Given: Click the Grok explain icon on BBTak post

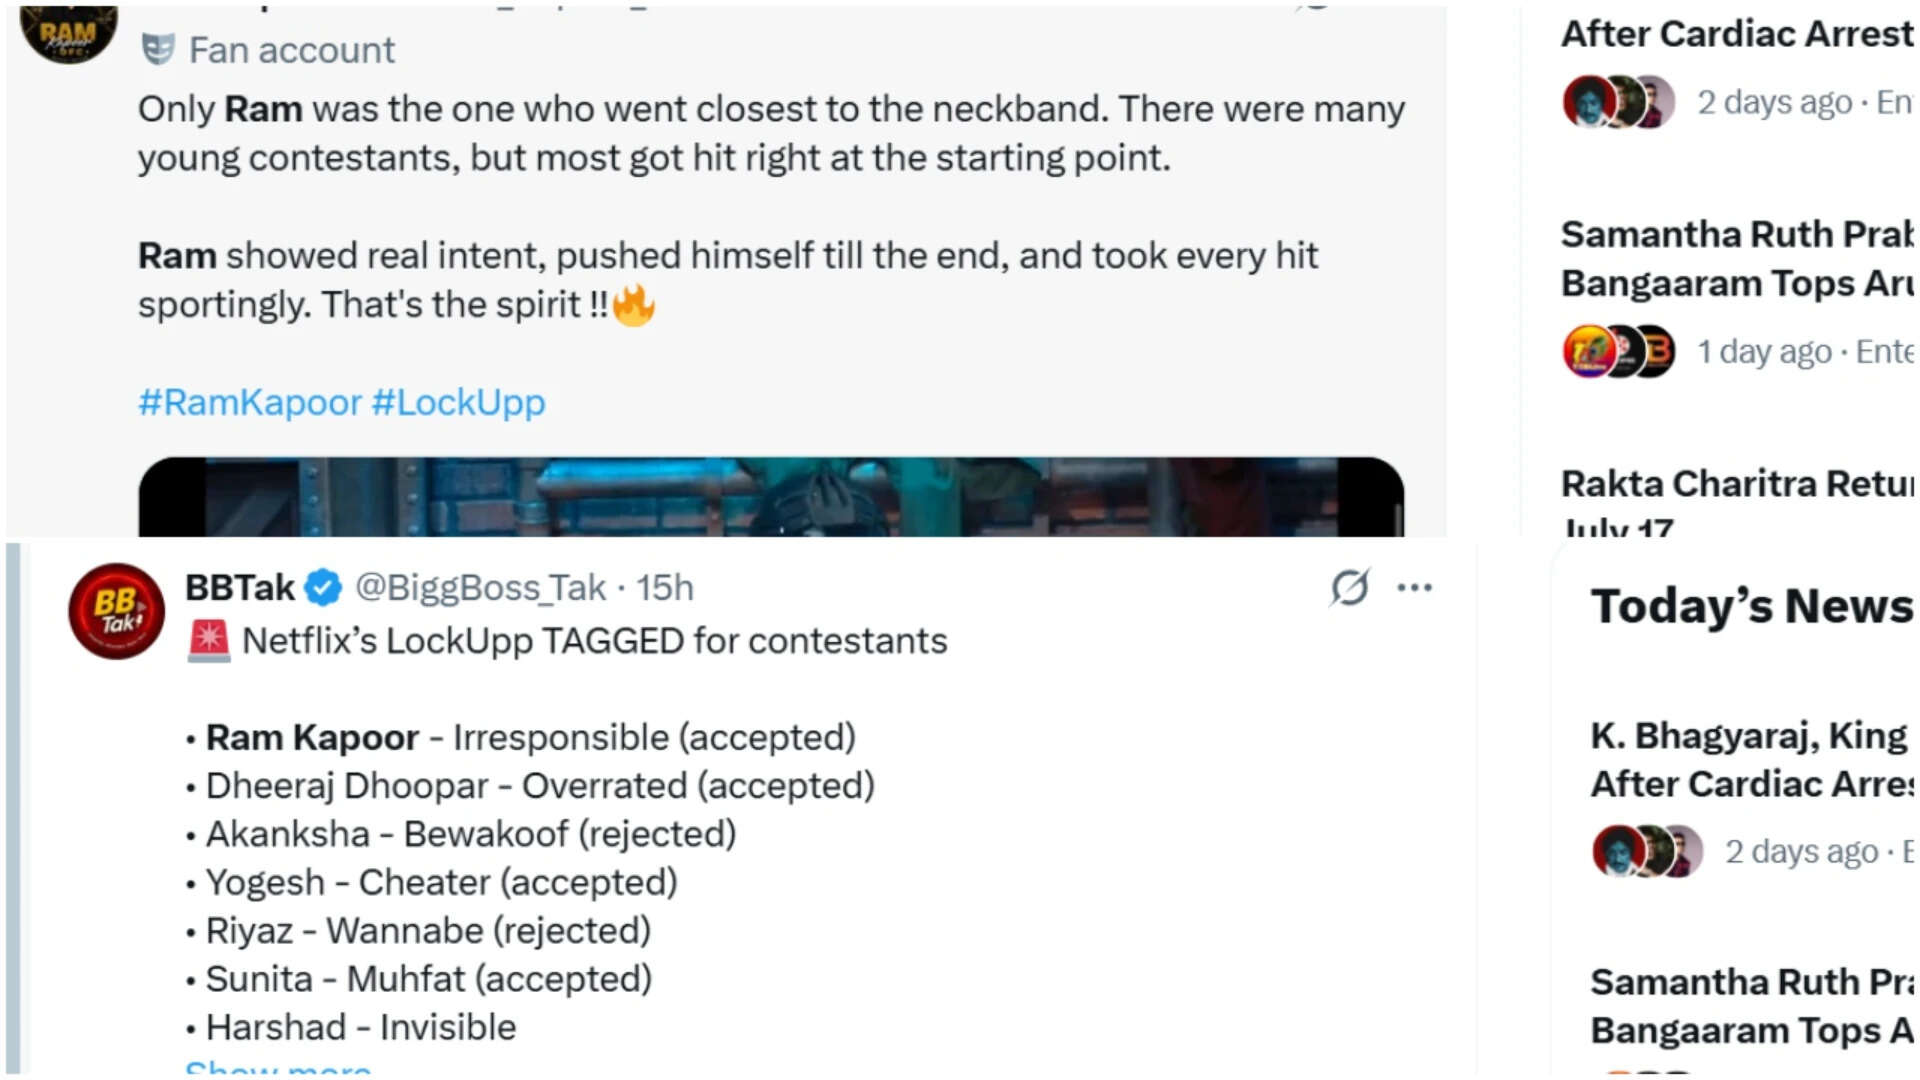Looking at the screenshot, I should (1349, 588).
